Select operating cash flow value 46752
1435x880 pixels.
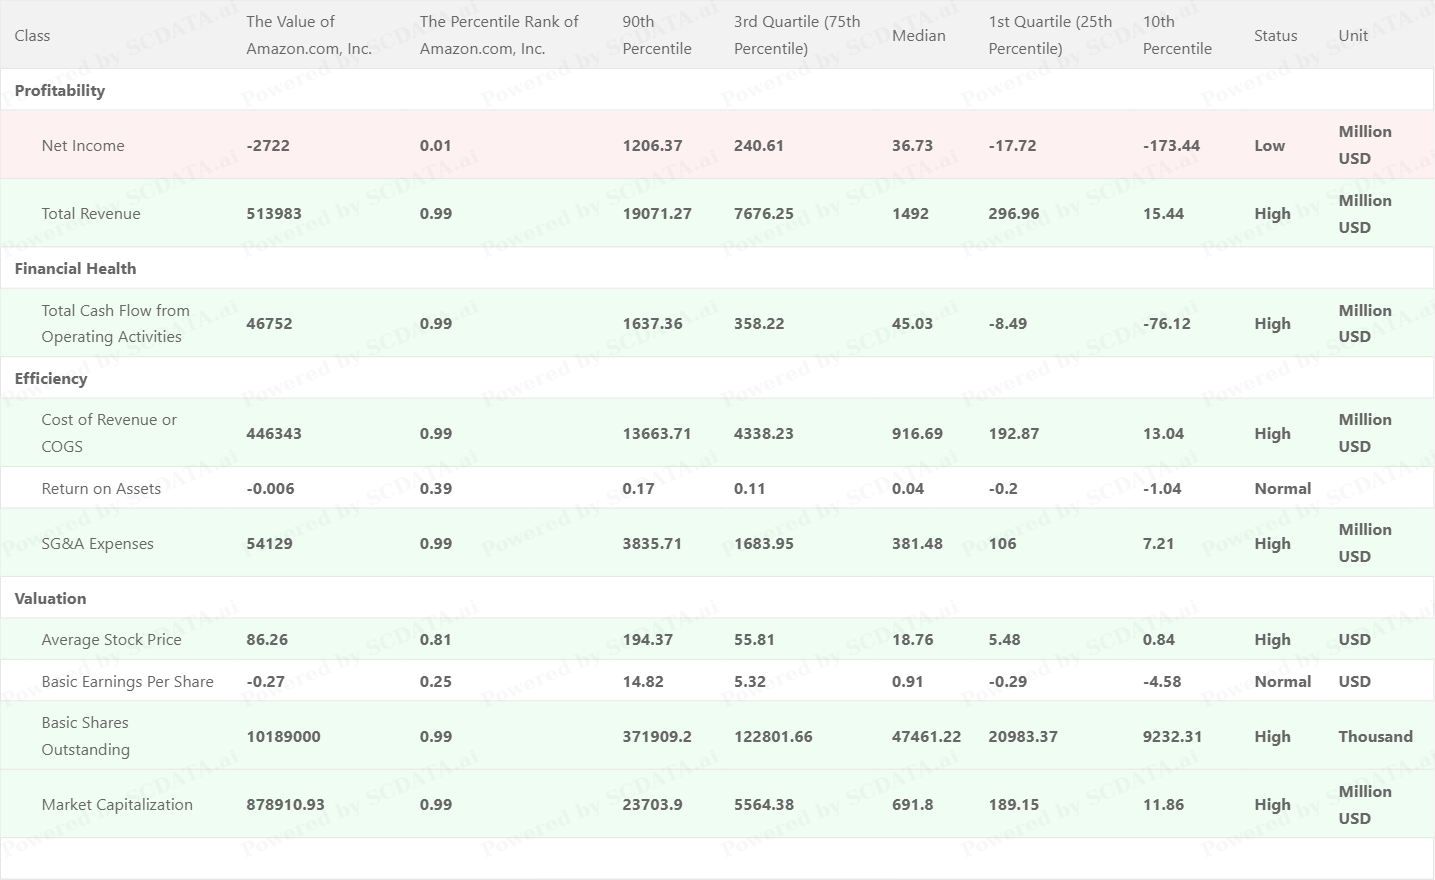coord(269,323)
